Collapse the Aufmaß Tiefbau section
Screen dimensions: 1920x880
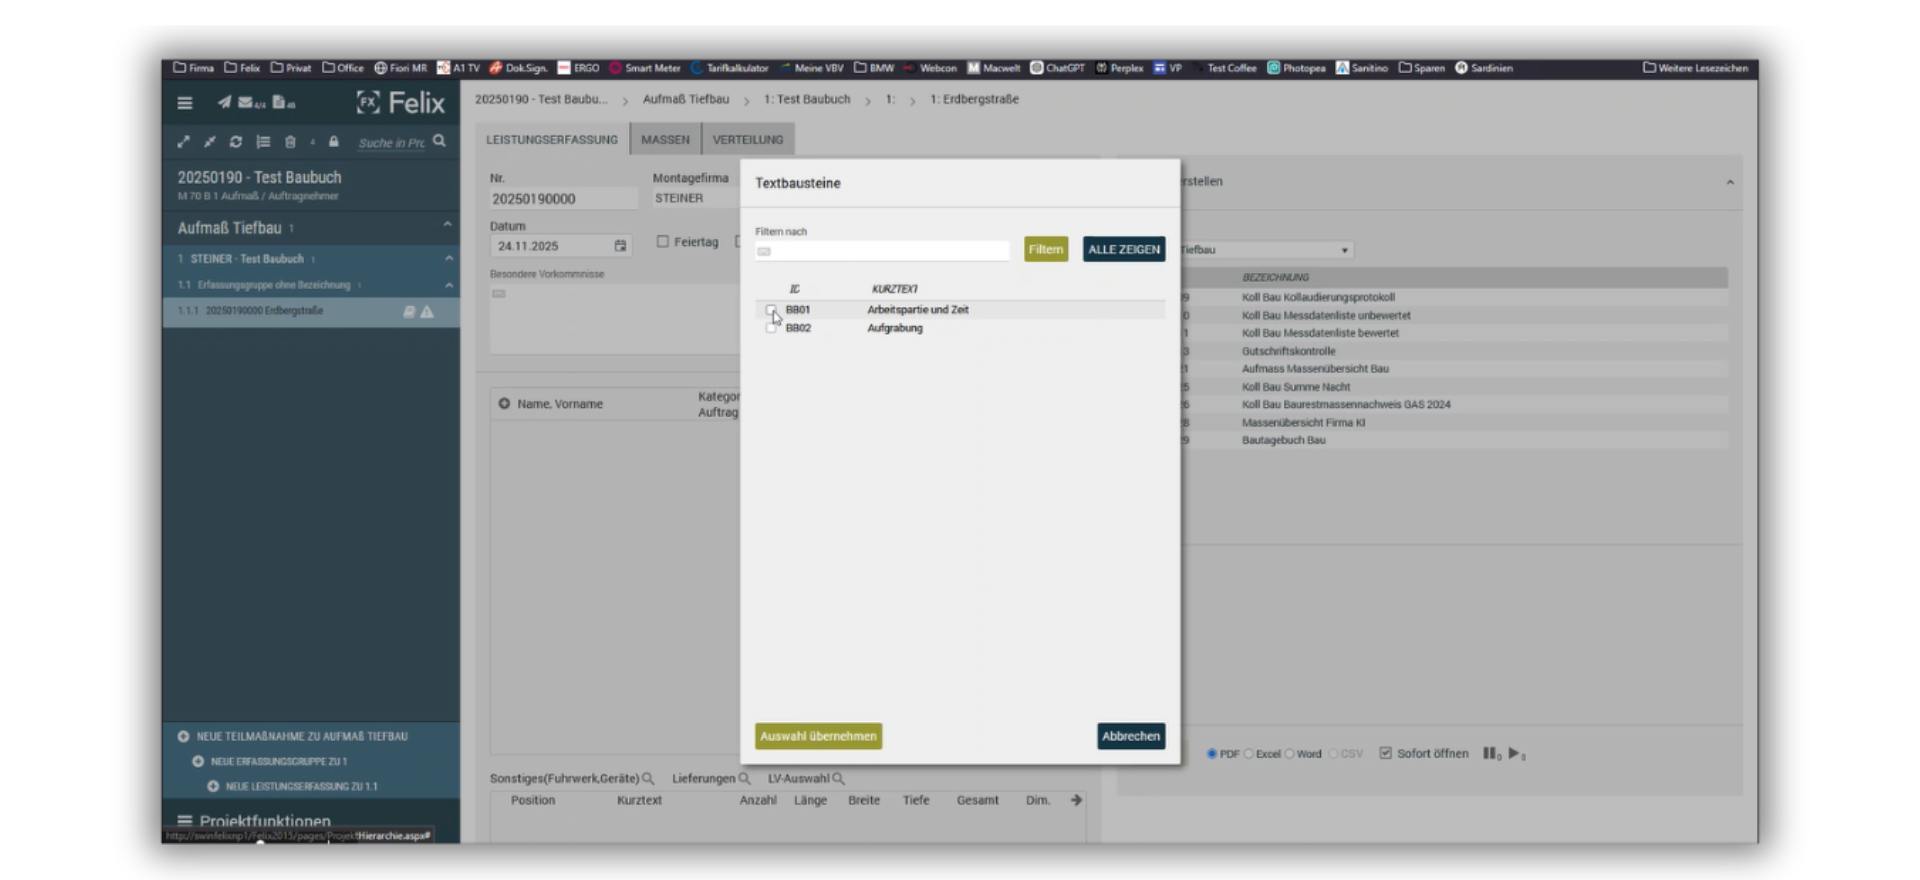447,225
